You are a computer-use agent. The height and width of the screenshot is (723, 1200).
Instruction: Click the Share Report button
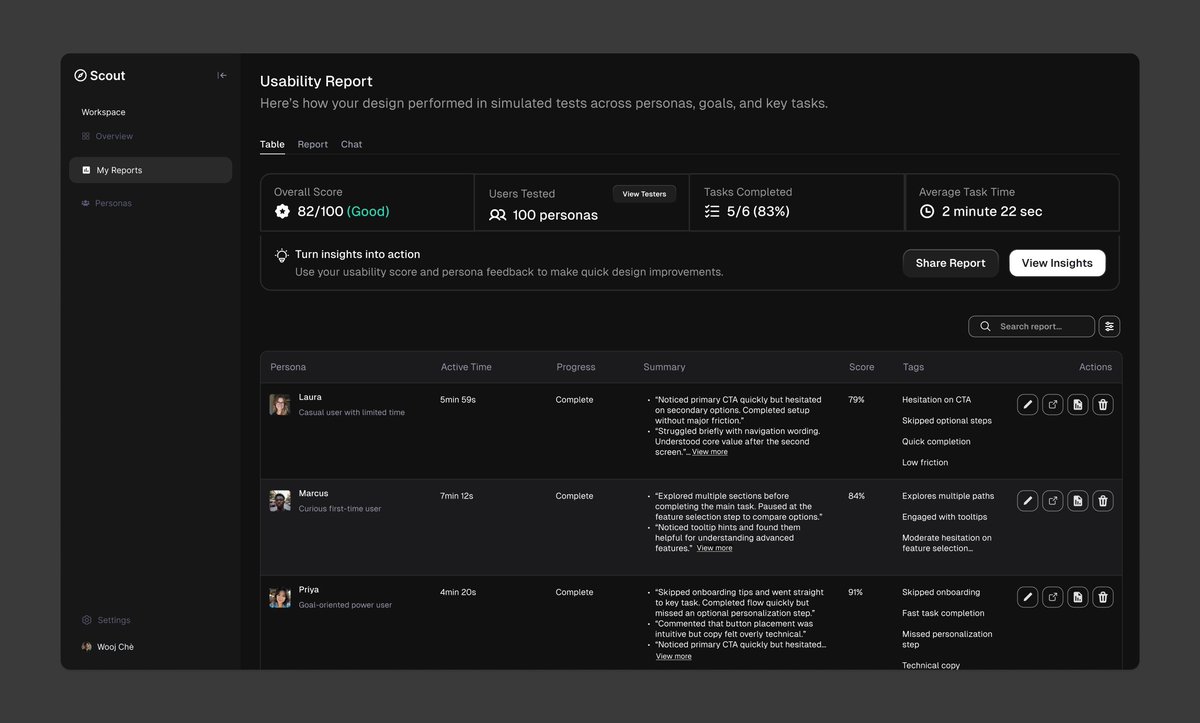click(950, 262)
